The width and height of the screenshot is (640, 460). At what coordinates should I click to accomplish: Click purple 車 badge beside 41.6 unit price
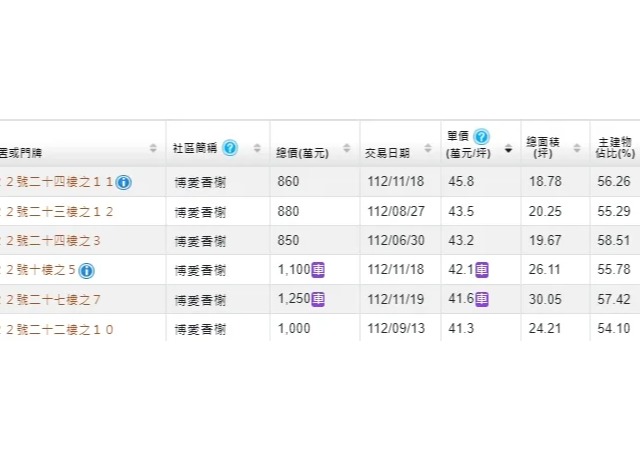pos(482,299)
